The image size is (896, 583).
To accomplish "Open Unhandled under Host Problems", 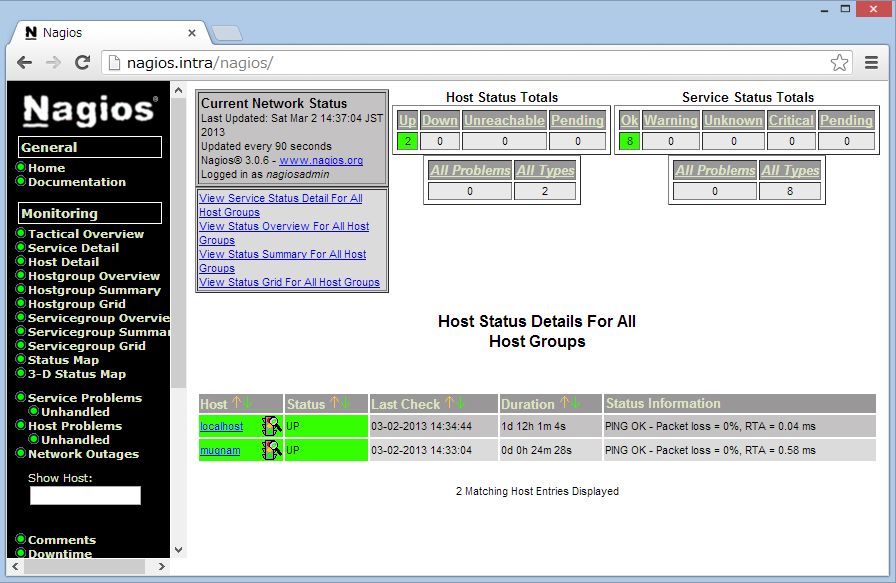I will (75, 440).
